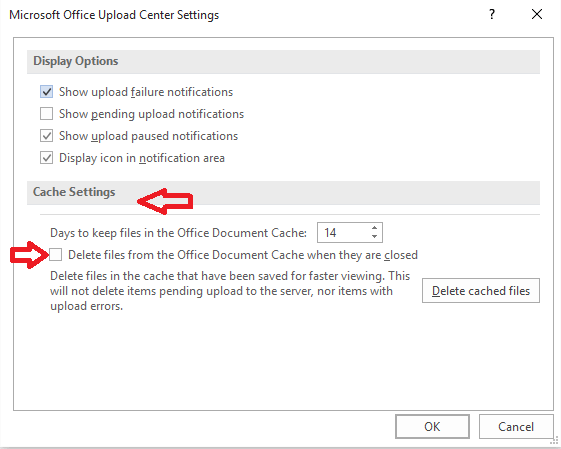Enable Show pending upload notifications checkbox
This screenshot has height=449, width=561.
(x=47, y=114)
